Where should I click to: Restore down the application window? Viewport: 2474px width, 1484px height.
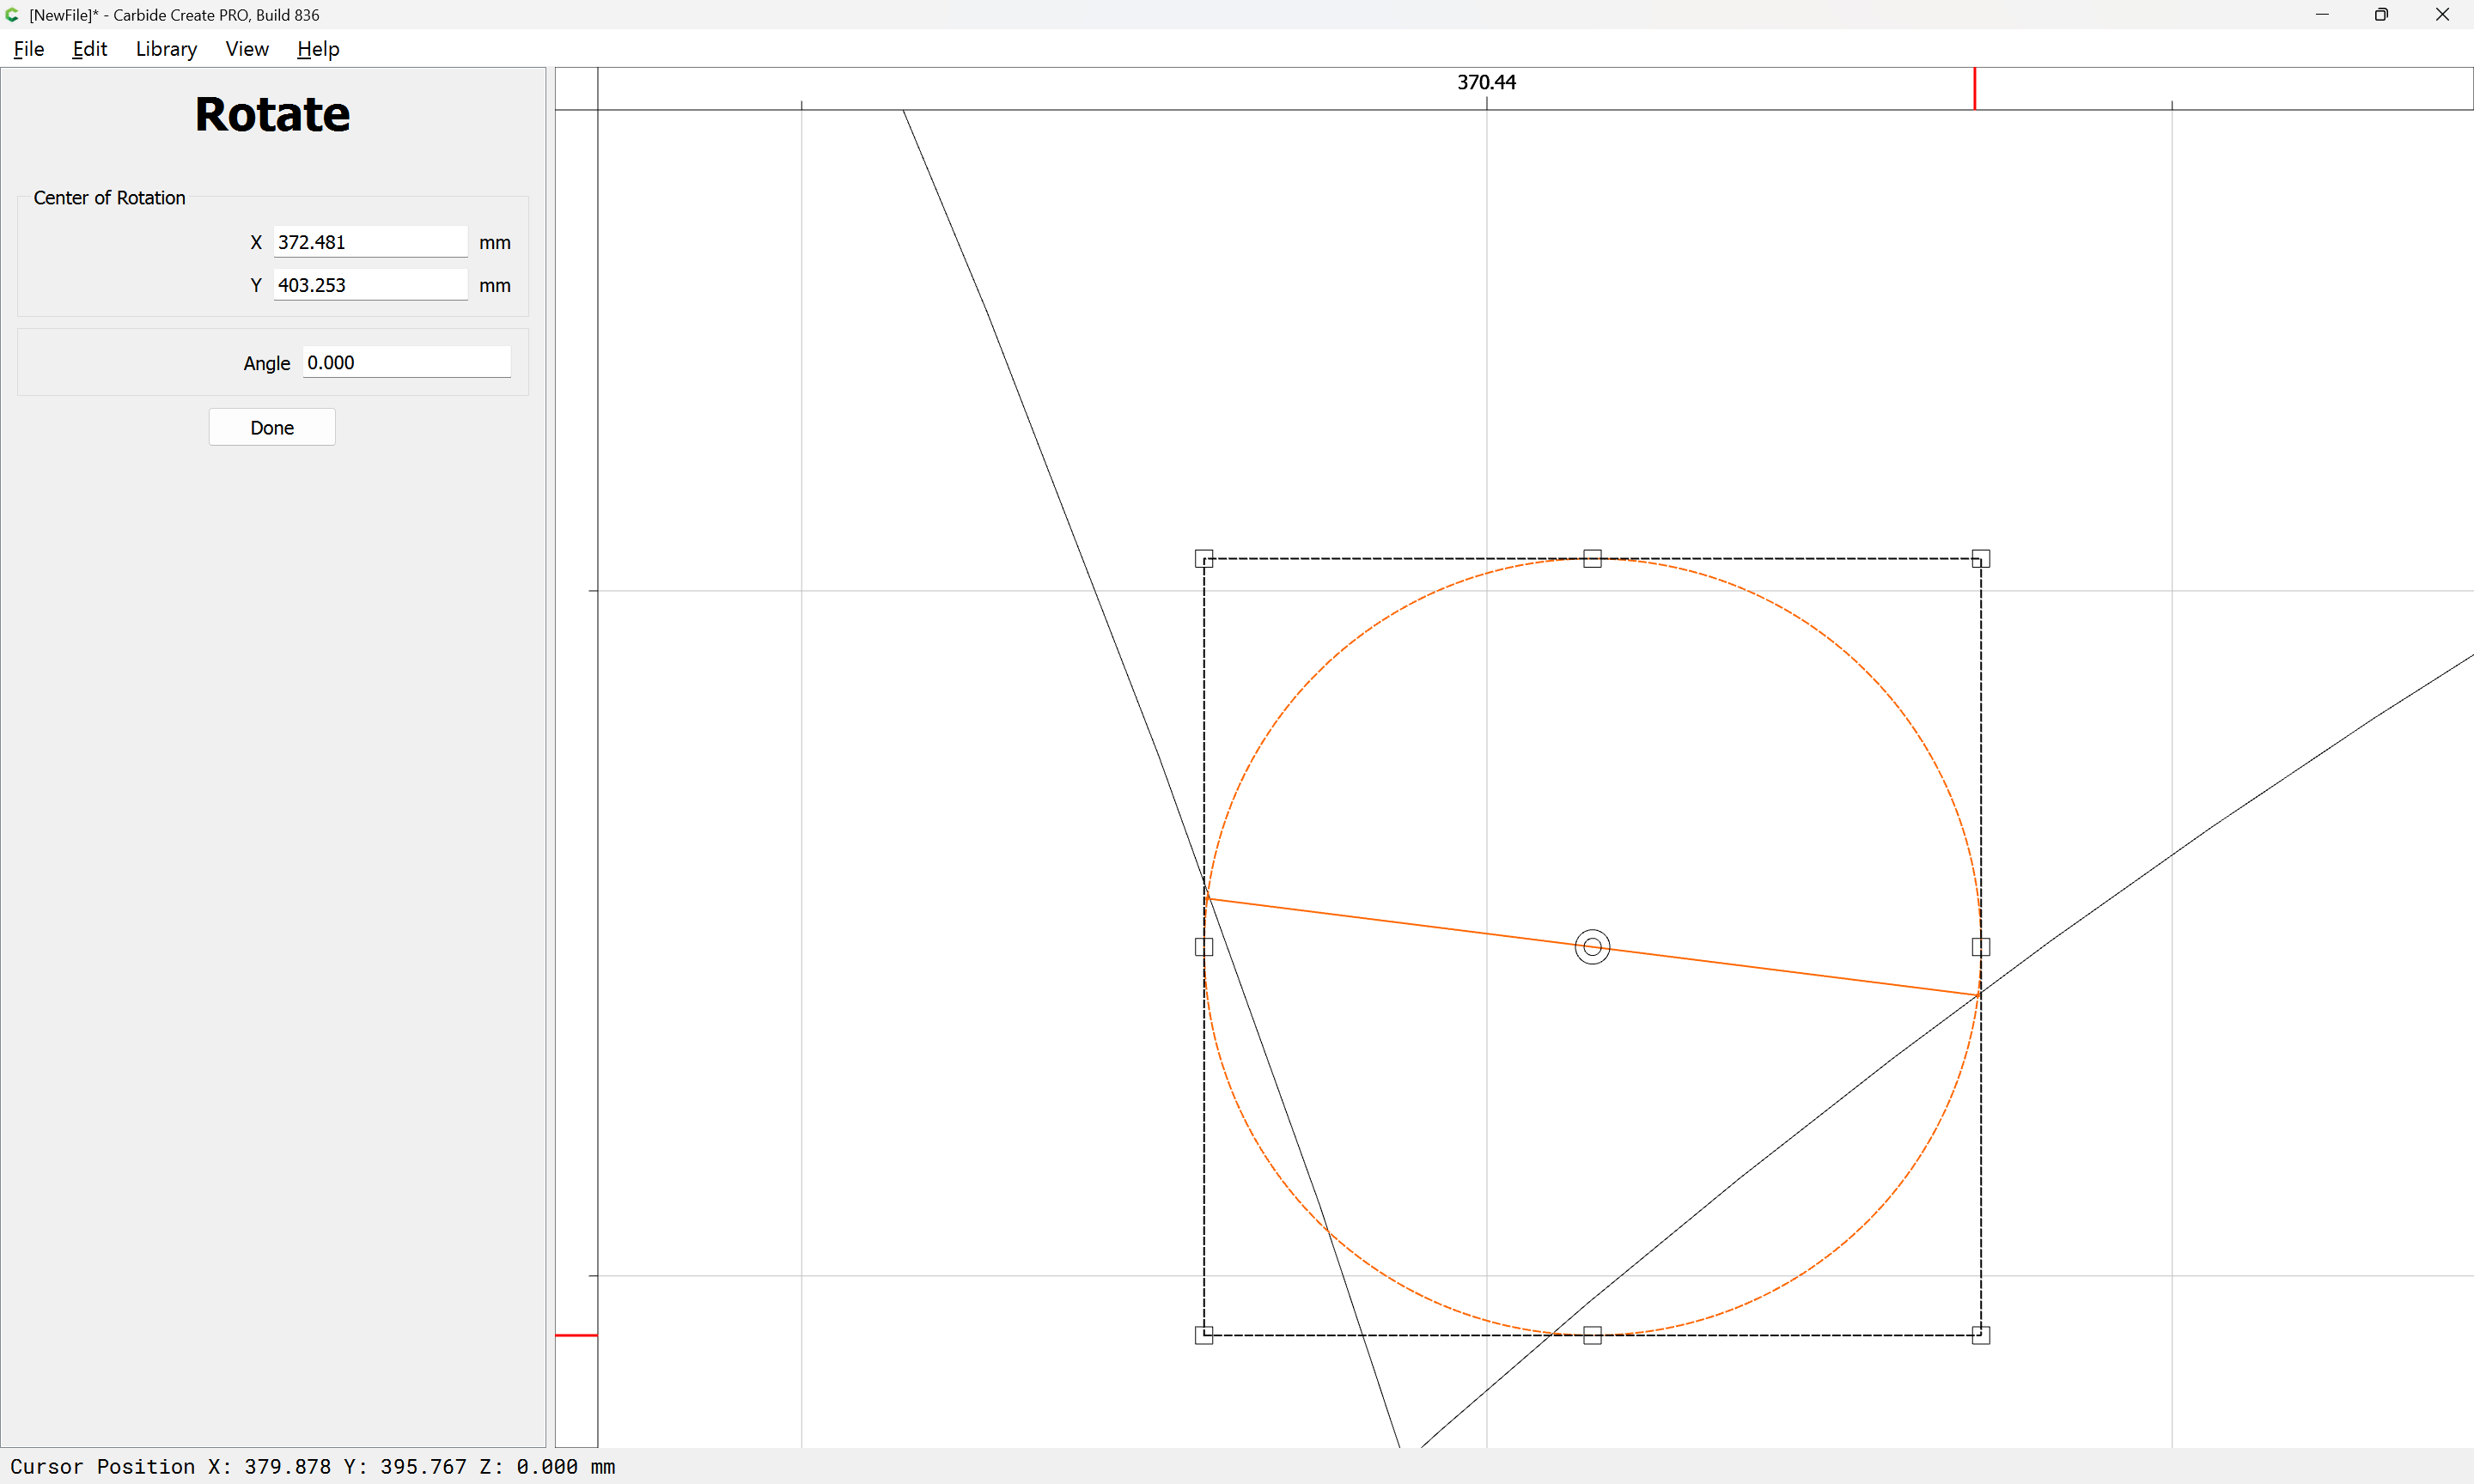tap(2381, 15)
